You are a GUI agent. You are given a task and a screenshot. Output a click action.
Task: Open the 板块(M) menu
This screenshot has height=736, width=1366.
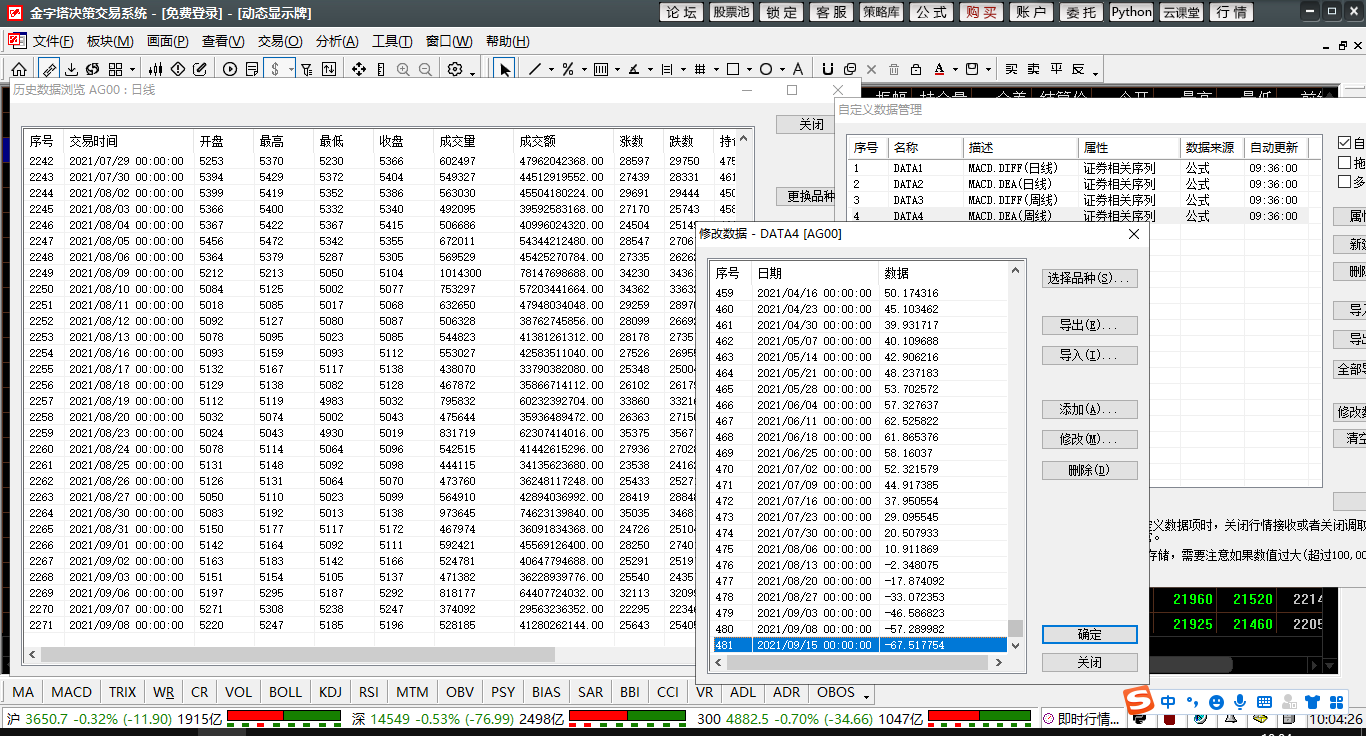110,41
